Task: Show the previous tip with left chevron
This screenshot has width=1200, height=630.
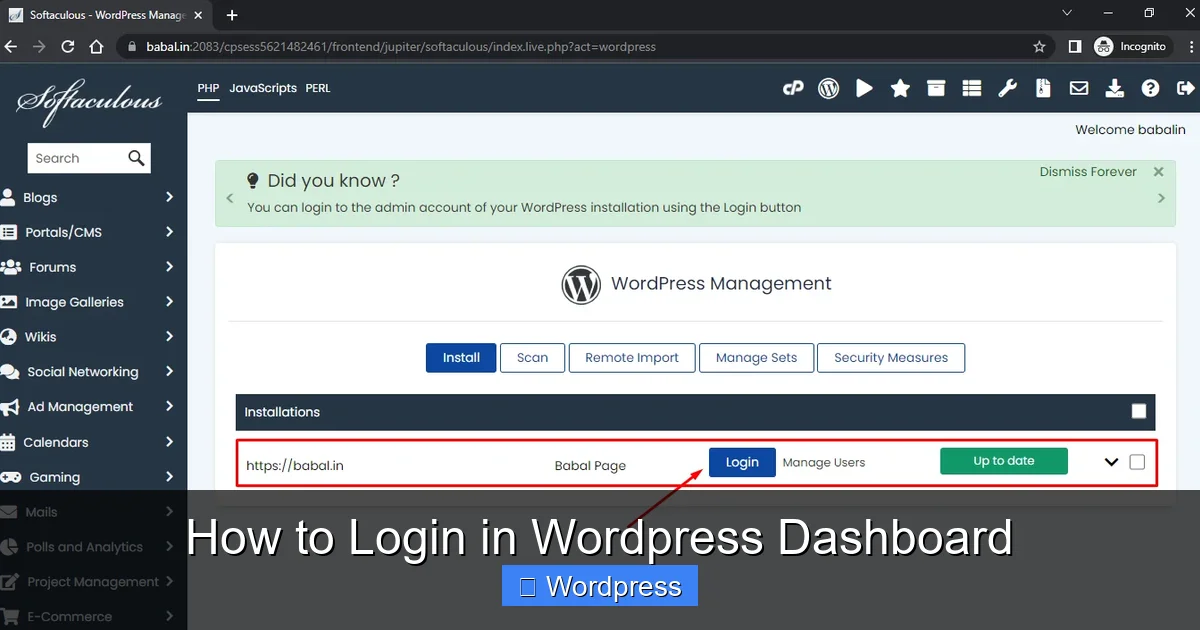Action: coord(228,198)
